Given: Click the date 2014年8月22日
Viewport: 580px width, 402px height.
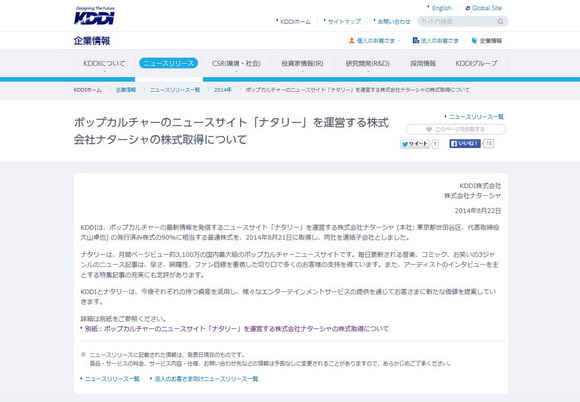Looking at the screenshot, I should point(478,211).
